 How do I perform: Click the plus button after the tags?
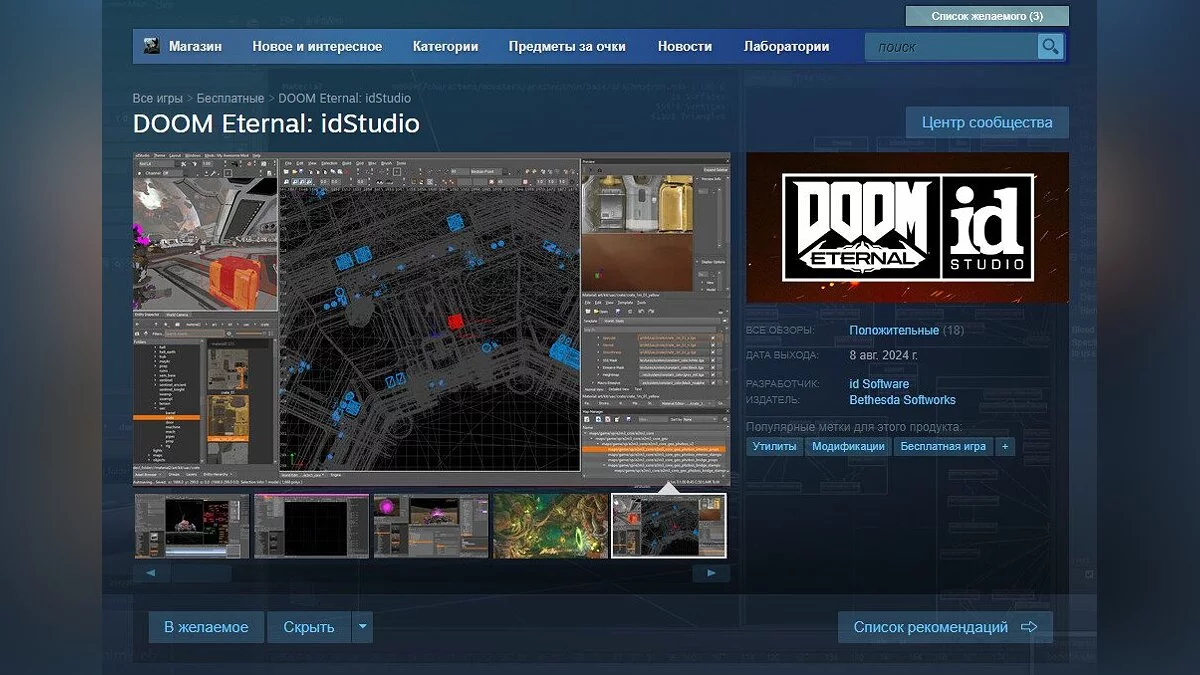tap(1005, 447)
